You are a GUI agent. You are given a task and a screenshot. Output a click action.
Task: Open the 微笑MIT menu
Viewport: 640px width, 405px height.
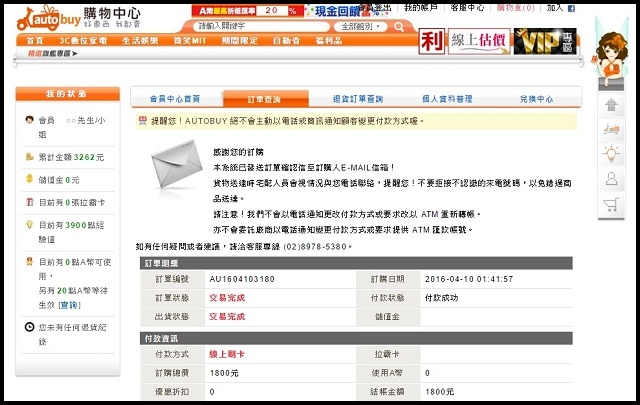pos(190,40)
